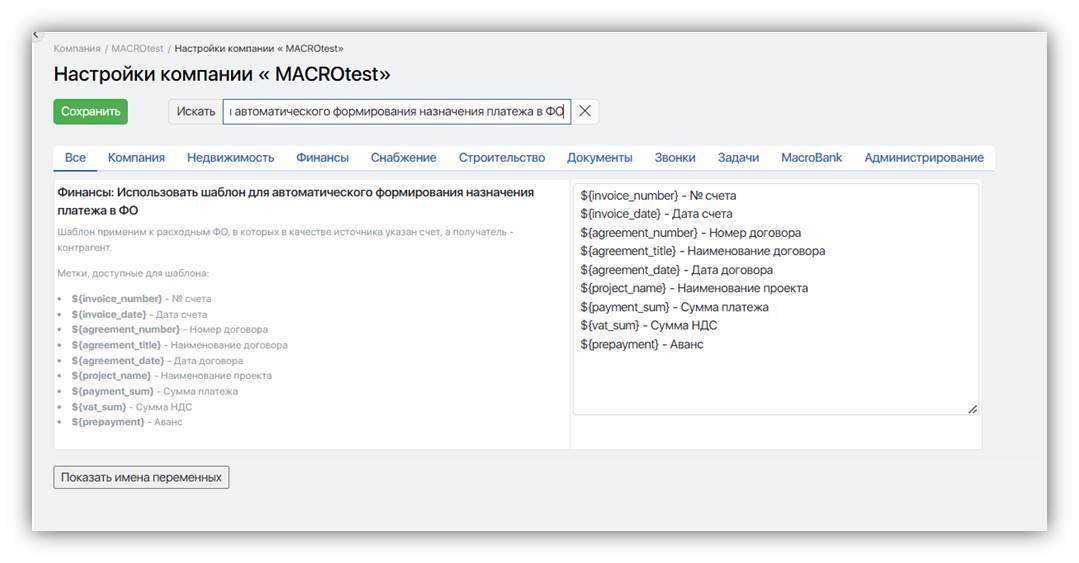Click the textarea resize handle corner
Viewport: 1079px width, 563px height.
pyautogui.click(x=972, y=408)
